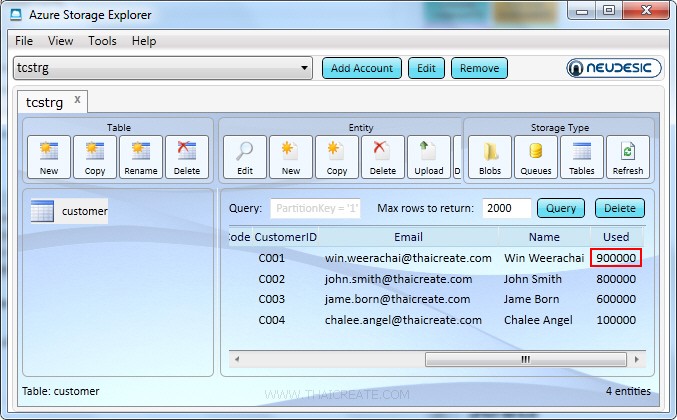The image size is (677, 420).
Task: Click the scrollbar left arrow
Action: click(x=237, y=359)
